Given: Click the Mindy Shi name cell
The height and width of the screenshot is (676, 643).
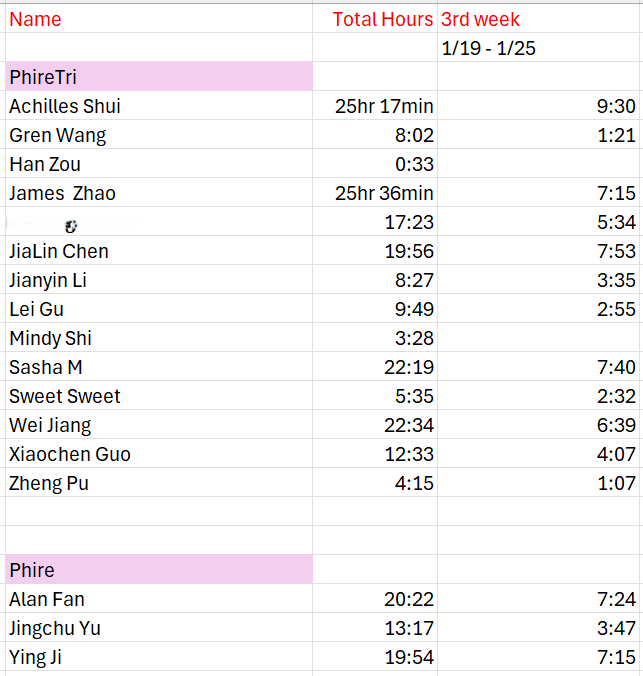Looking at the screenshot, I should (x=50, y=338).
